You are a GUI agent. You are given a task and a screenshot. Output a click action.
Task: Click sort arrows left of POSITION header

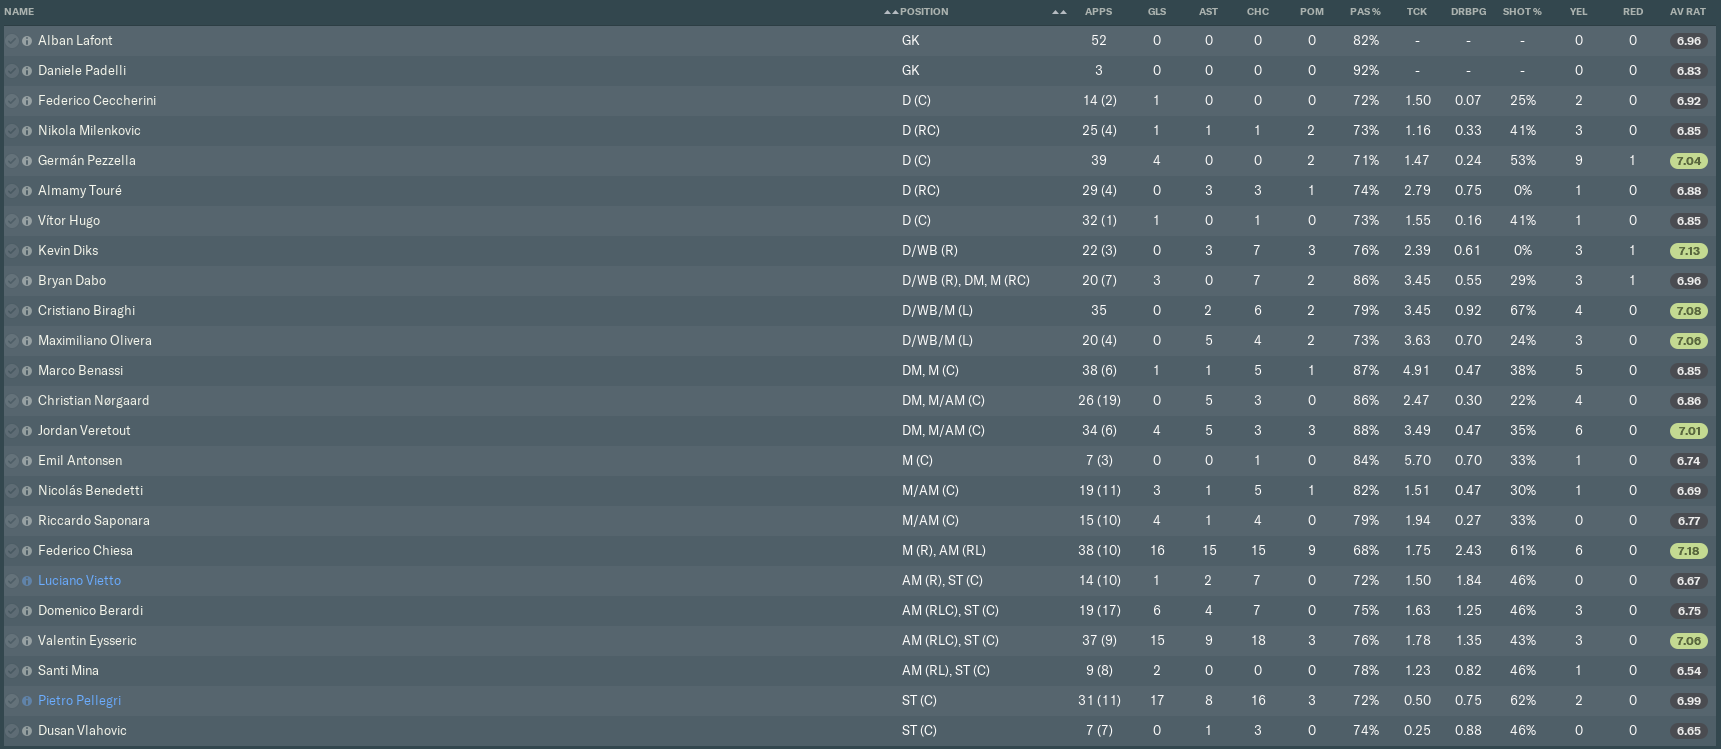(x=891, y=12)
